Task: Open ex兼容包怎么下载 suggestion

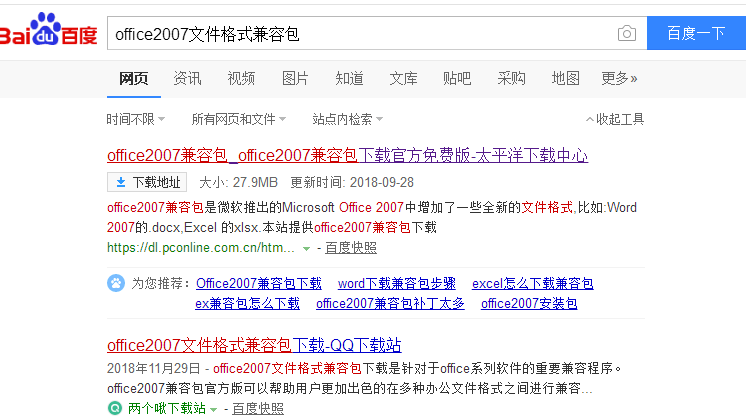Action: coord(247,303)
